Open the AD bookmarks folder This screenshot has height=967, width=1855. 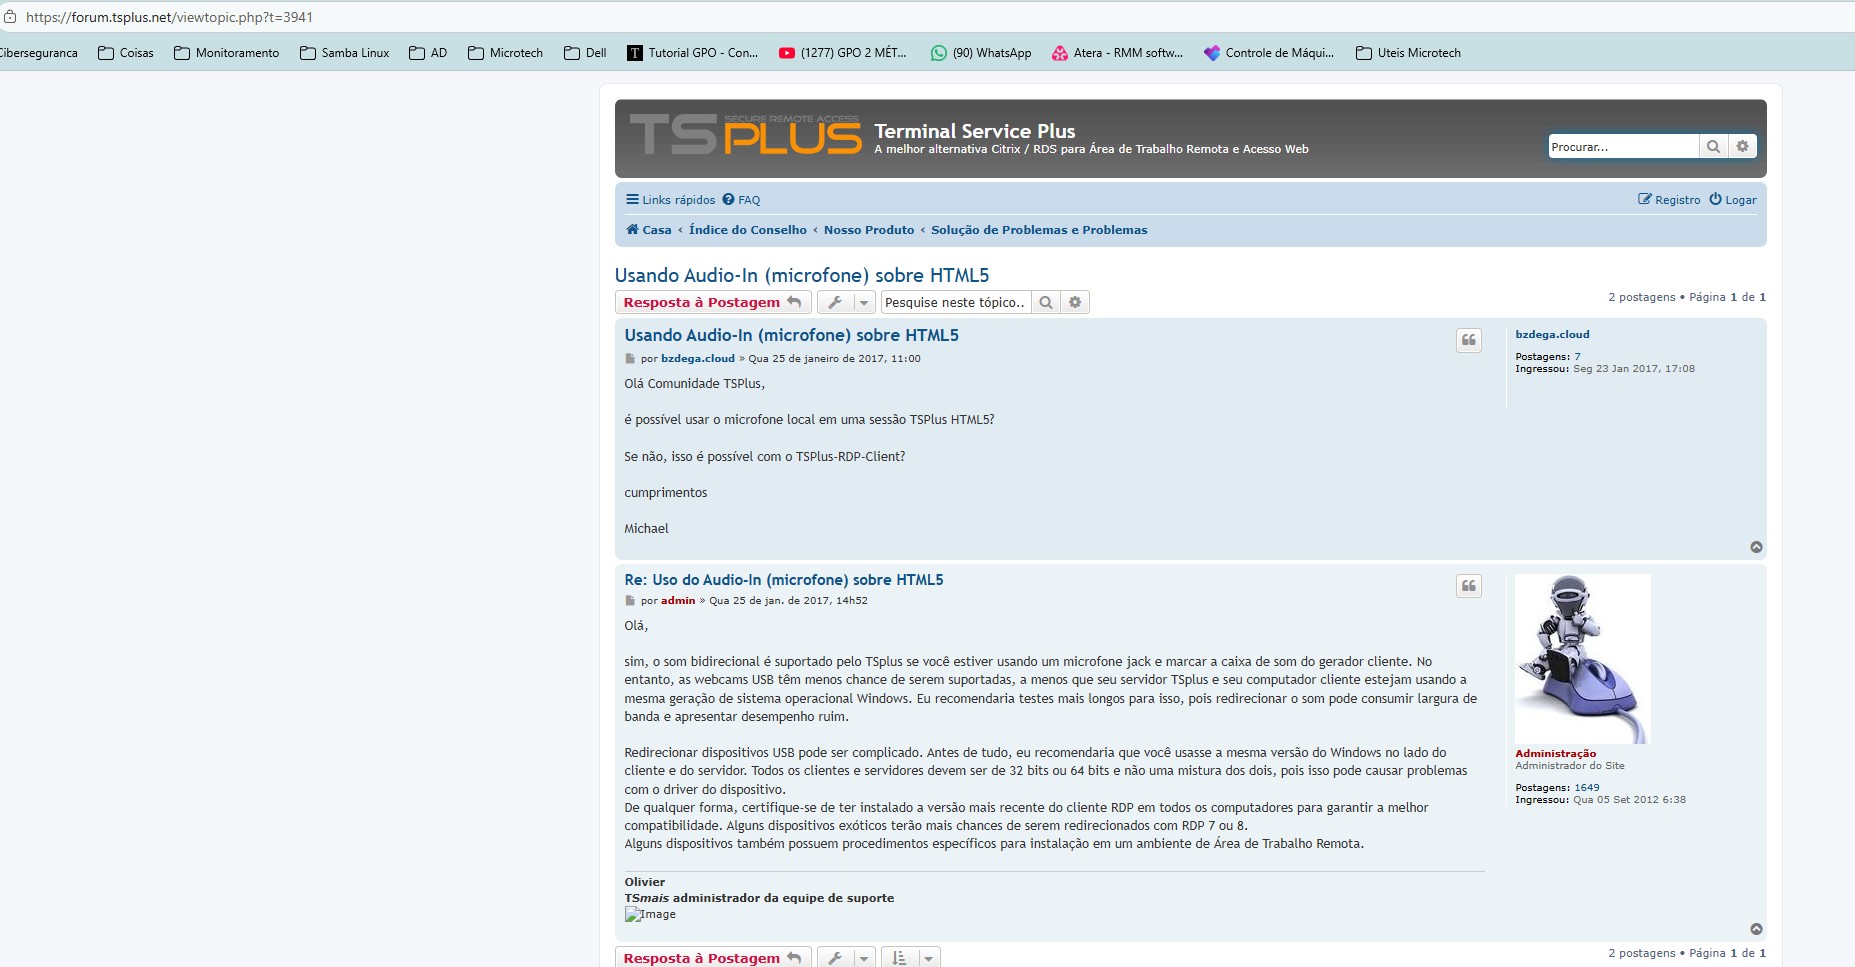coord(428,53)
